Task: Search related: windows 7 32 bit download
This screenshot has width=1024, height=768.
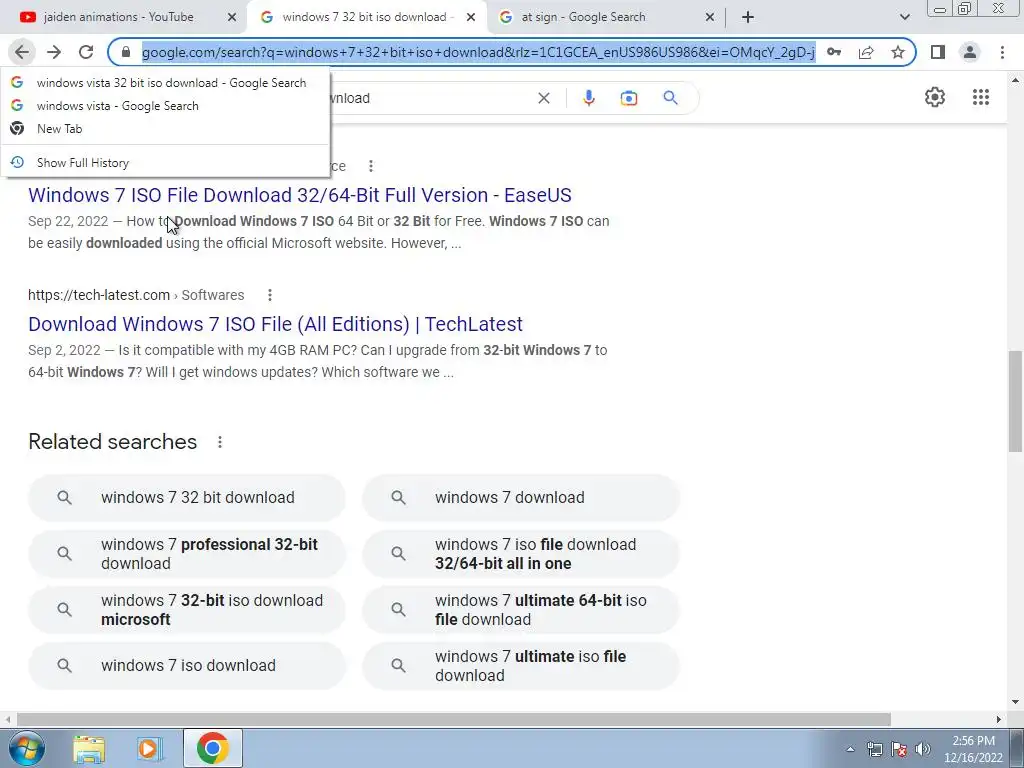Action: click(186, 498)
